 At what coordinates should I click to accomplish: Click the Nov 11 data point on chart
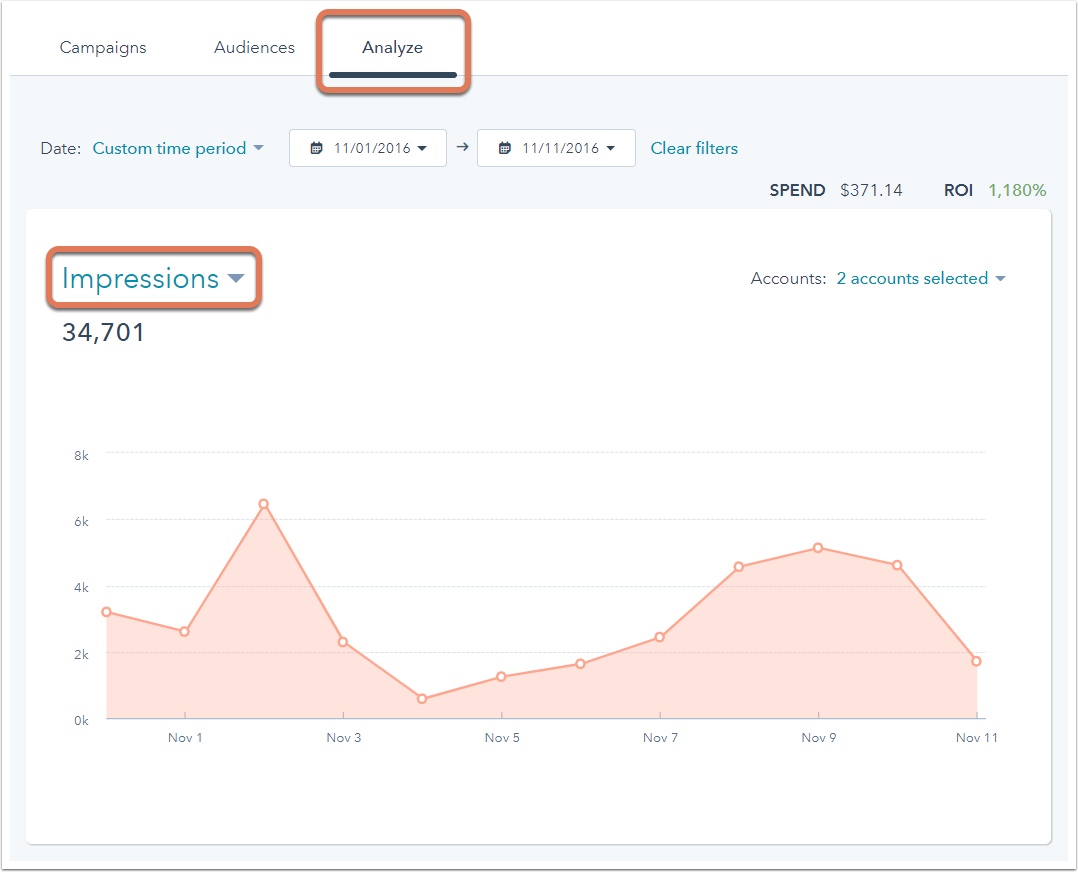point(976,661)
